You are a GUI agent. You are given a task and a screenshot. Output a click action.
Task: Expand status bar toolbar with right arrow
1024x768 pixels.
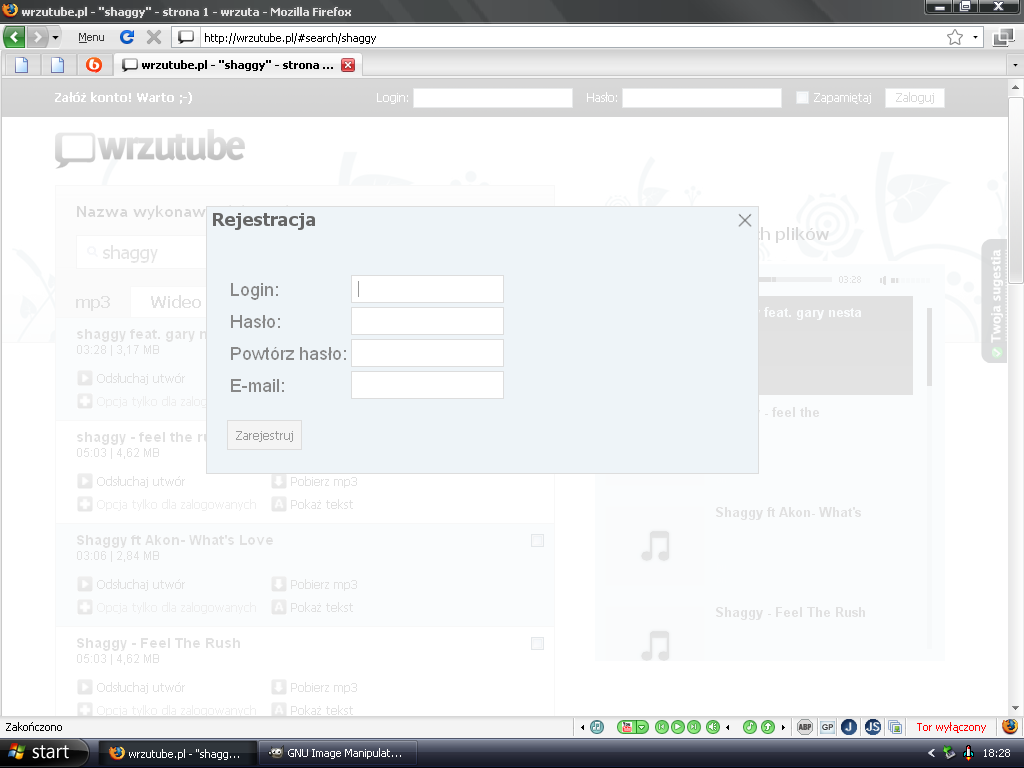(x=783, y=727)
